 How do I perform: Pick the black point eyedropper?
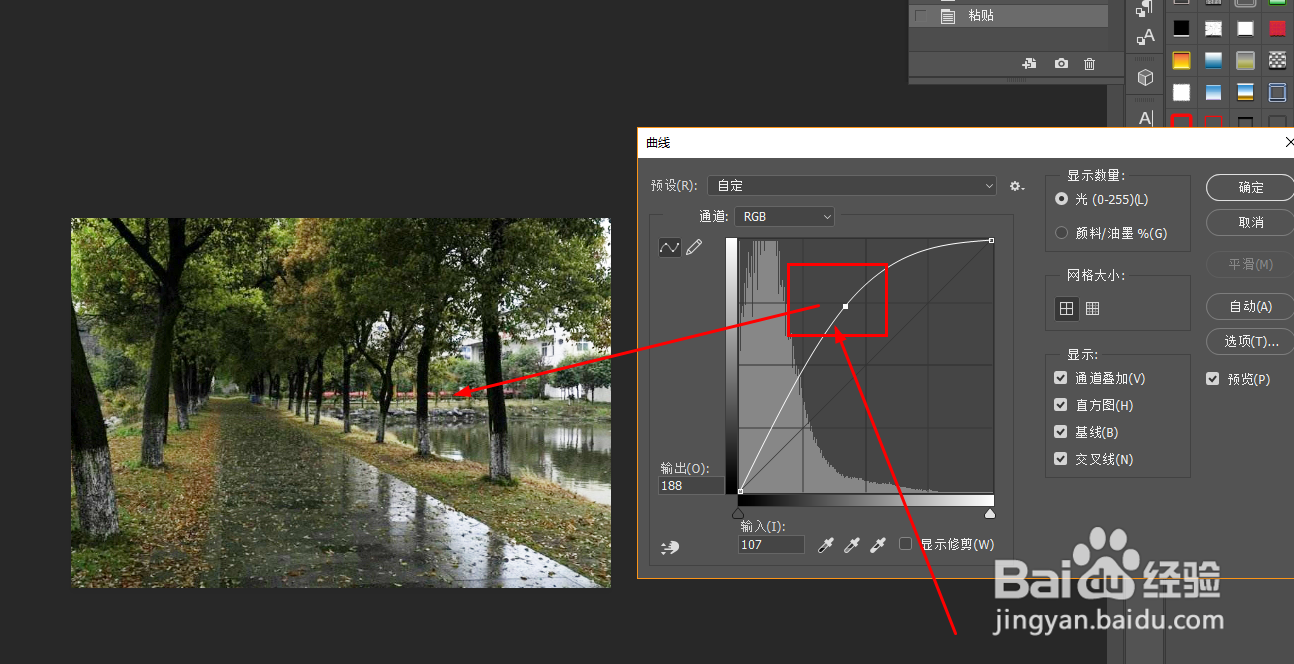tap(826, 545)
